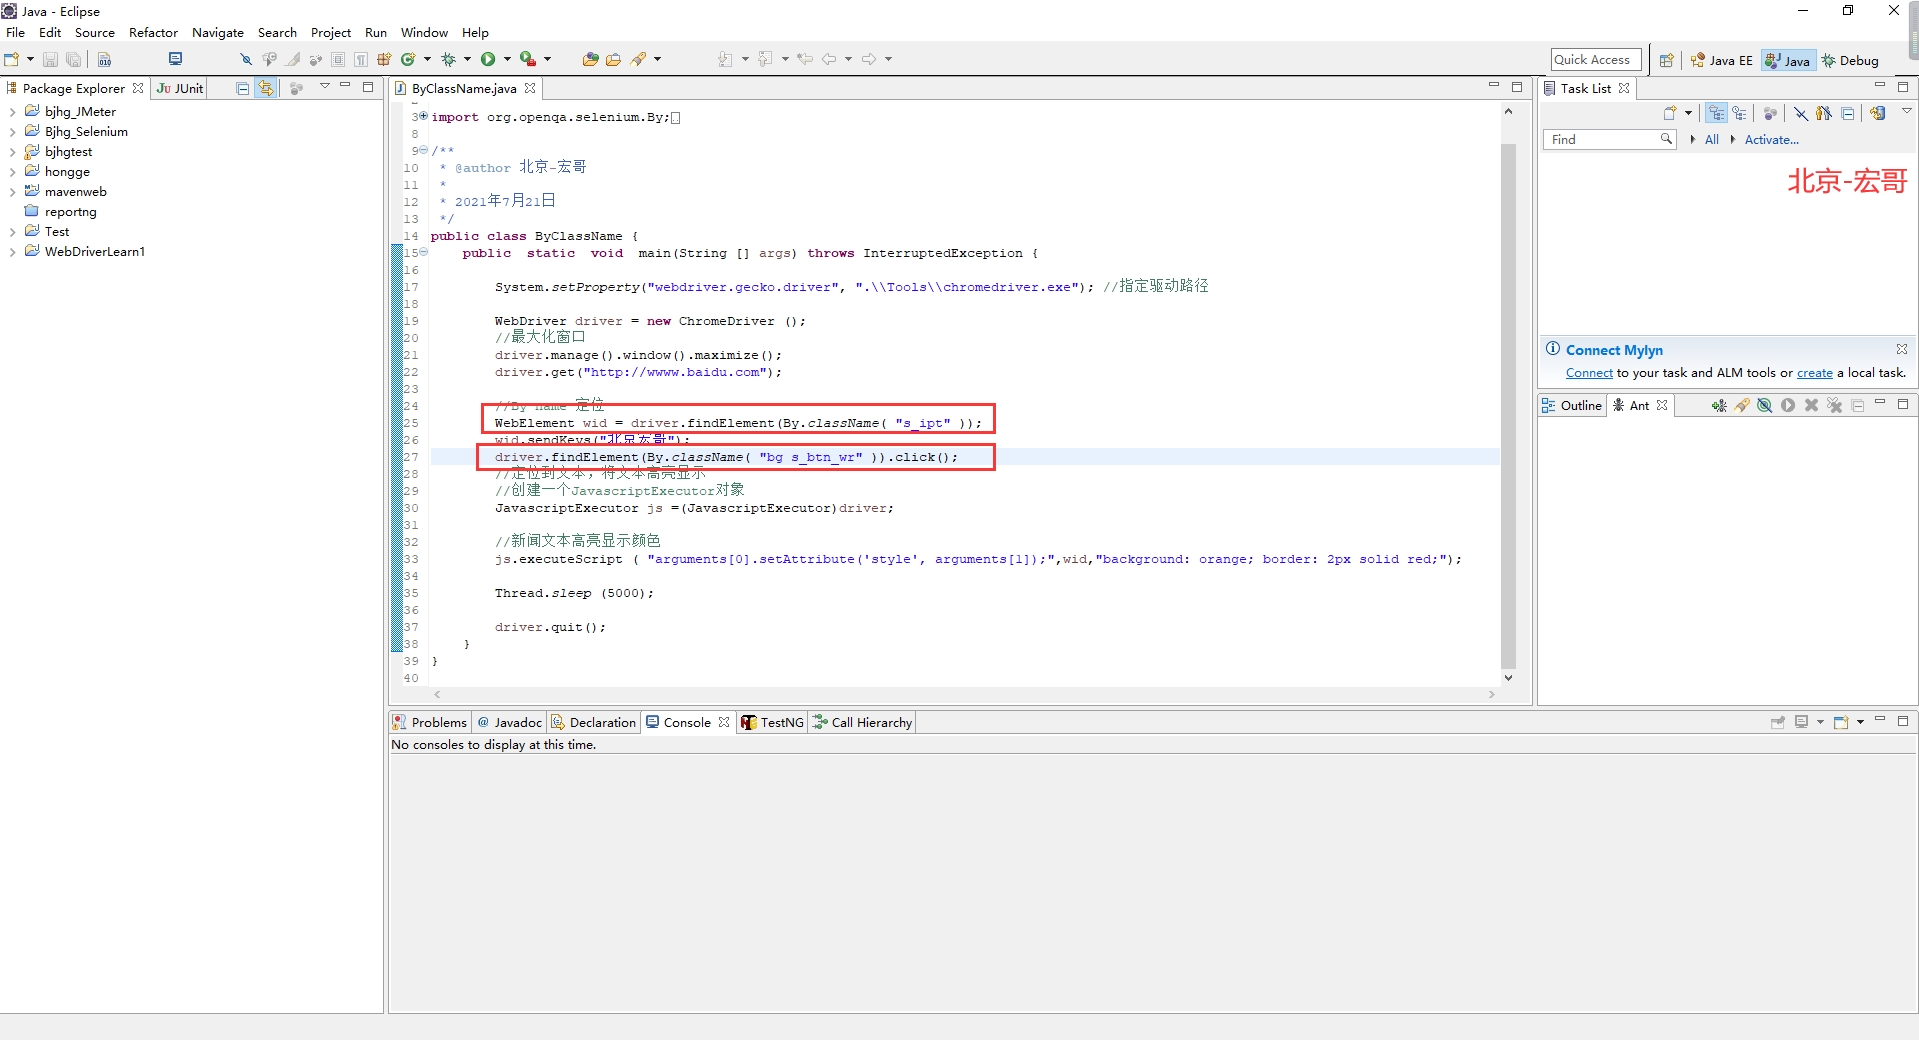Click the Debug bug toolbar icon
The image size is (1919, 1040).
tap(448, 59)
